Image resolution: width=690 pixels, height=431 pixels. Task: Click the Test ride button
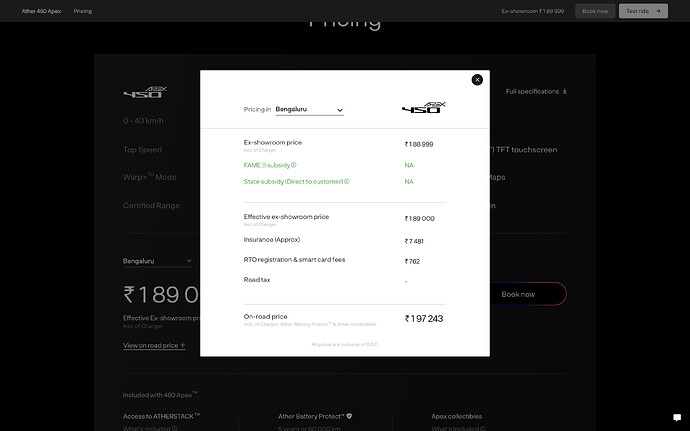pos(643,11)
